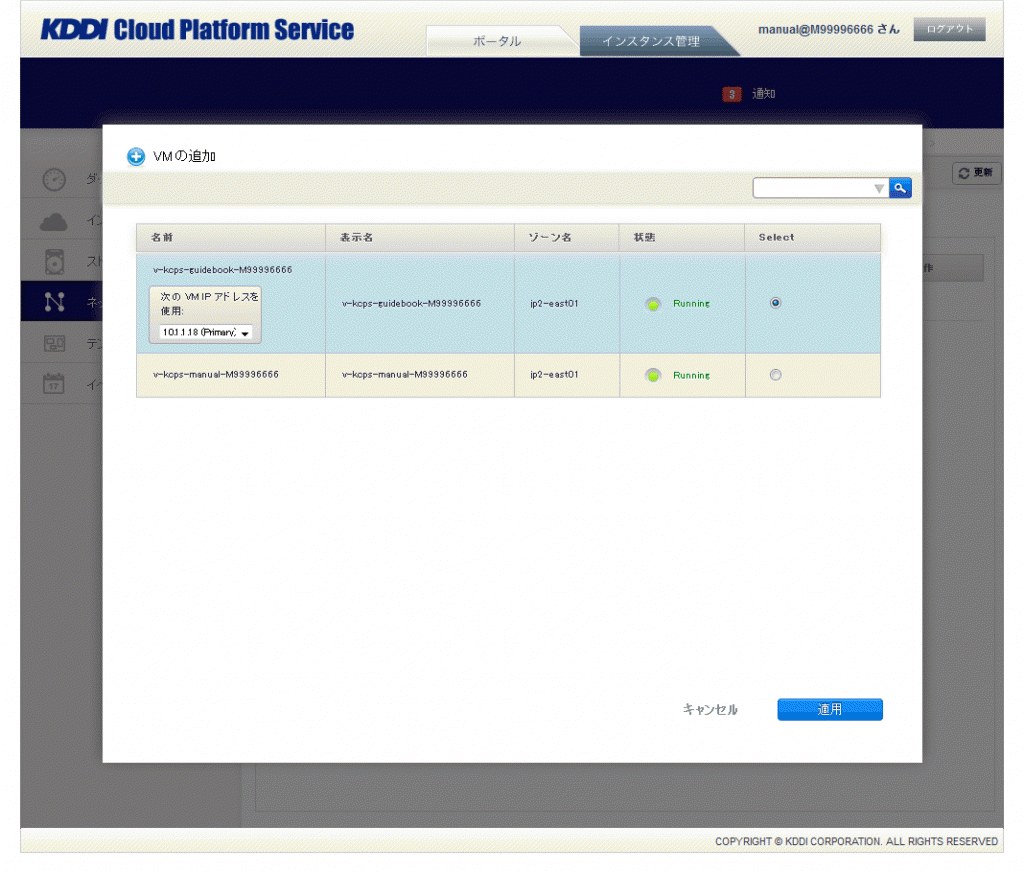This screenshot has width=1024, height=872.
Task: Click the KDDI Cloud Platform Service logo
Action: (x=197, y=30)
